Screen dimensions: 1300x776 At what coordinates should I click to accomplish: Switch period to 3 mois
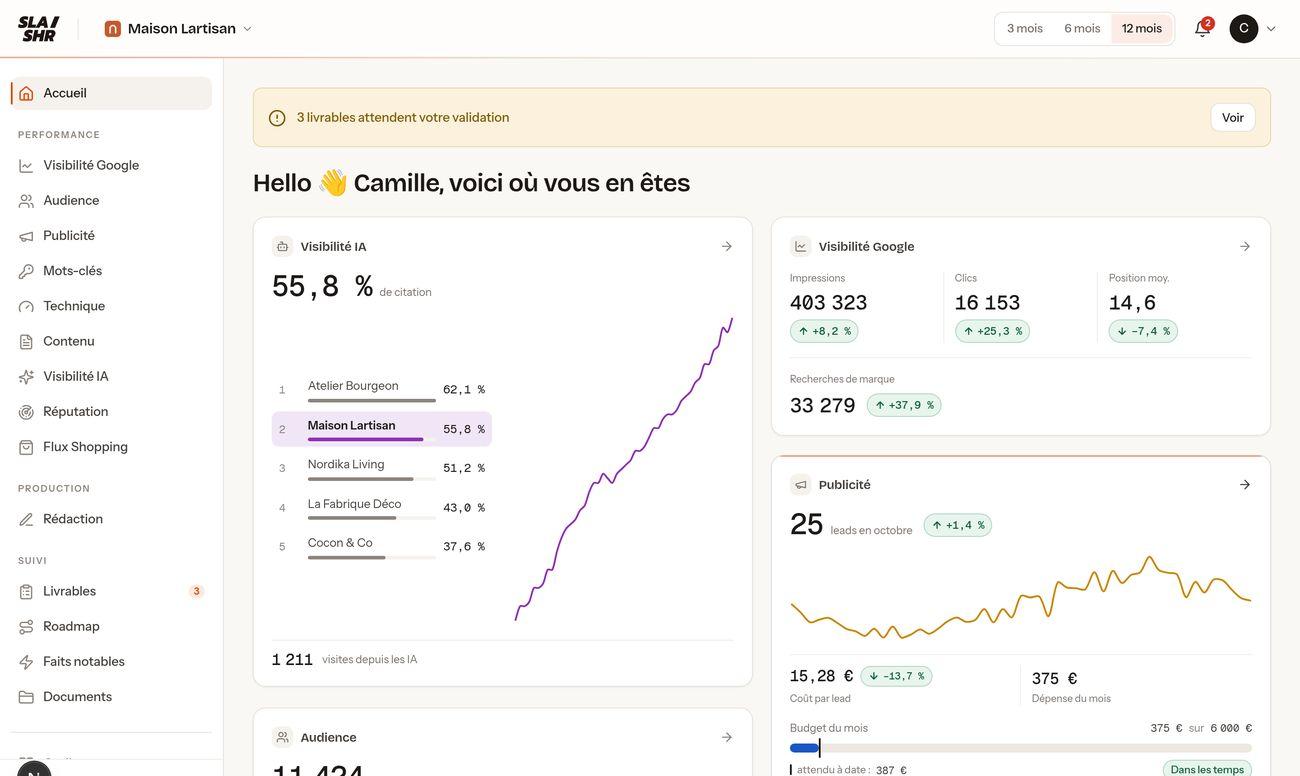(x=1025, y=28)
